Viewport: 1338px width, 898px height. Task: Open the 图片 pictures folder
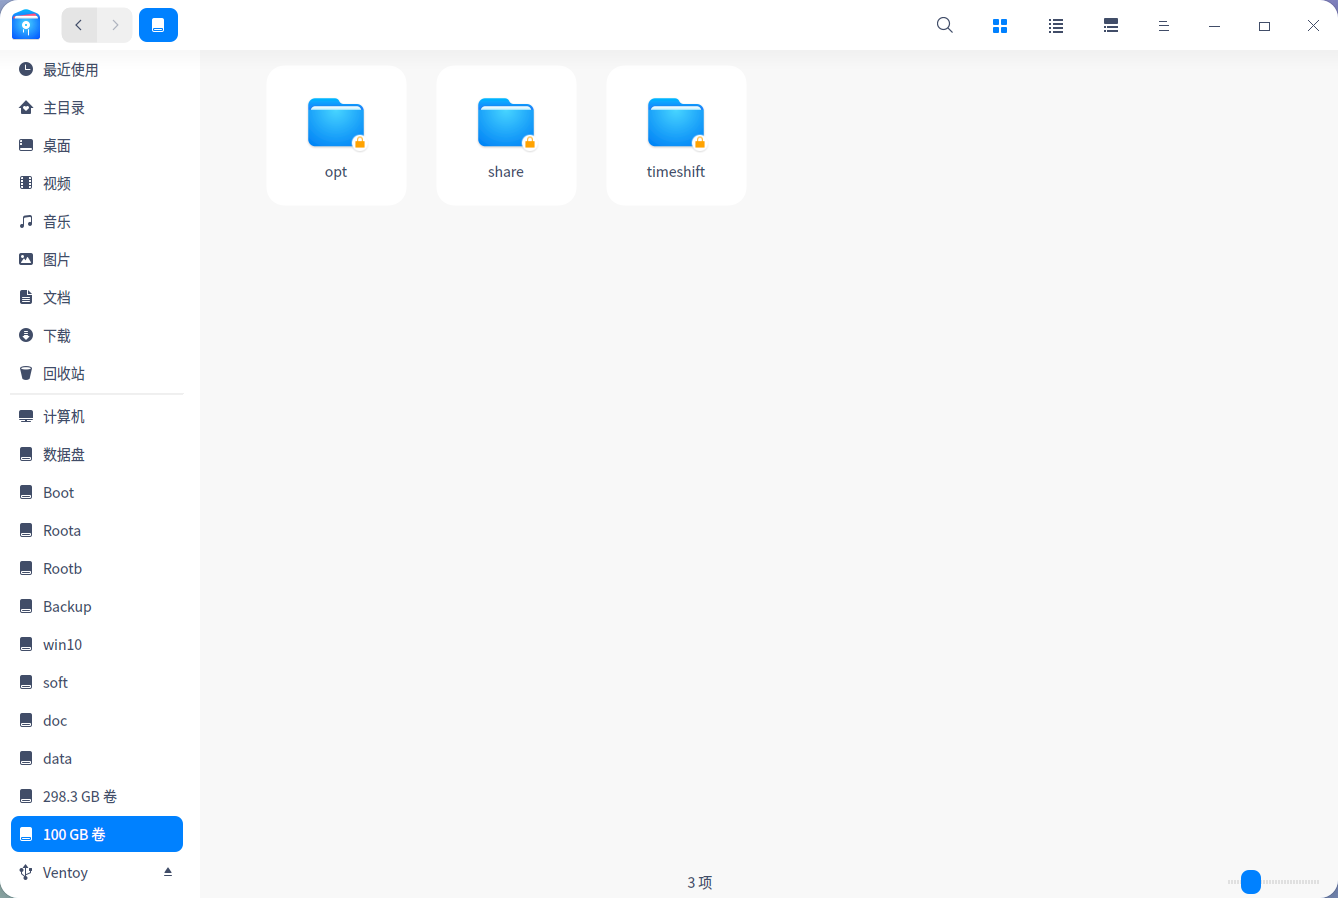pyautogui.click(x=97, y=260)
